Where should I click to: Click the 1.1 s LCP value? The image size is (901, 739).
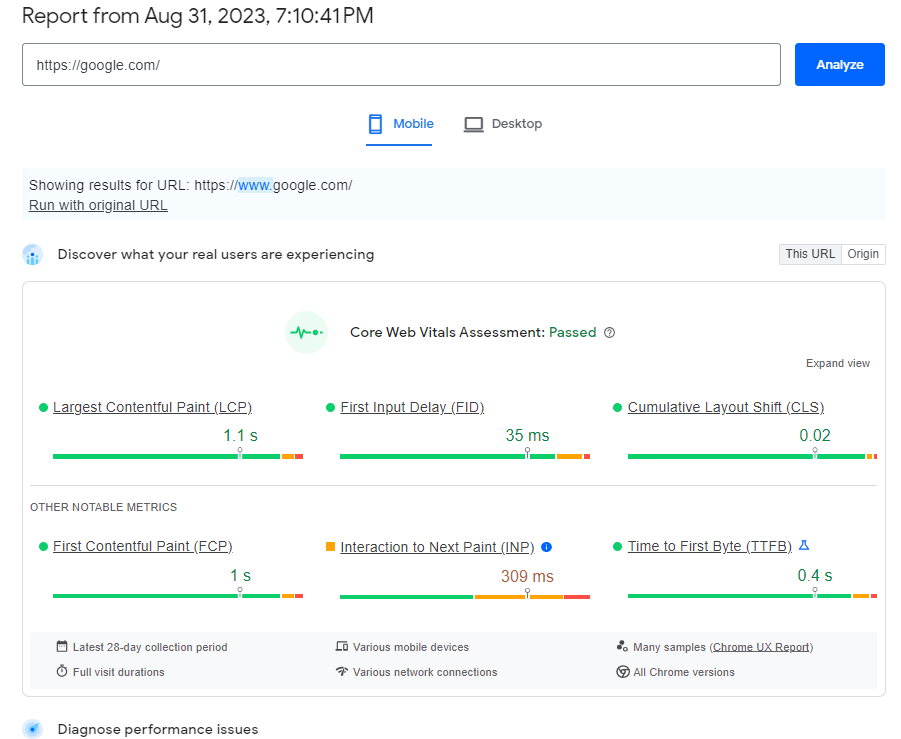240,436
